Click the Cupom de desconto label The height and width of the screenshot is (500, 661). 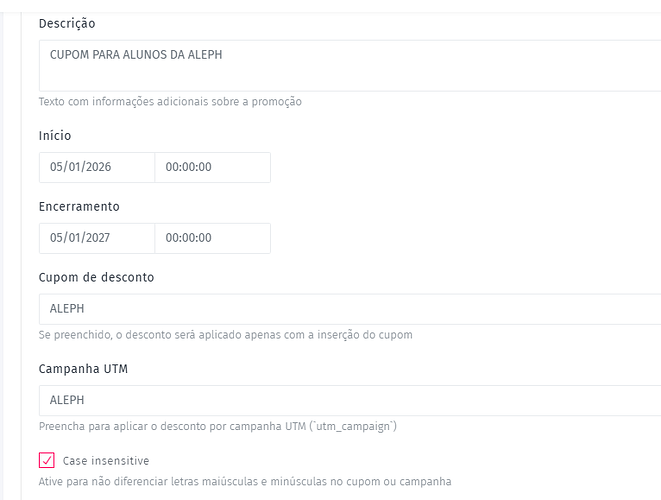tap(96, 277)
